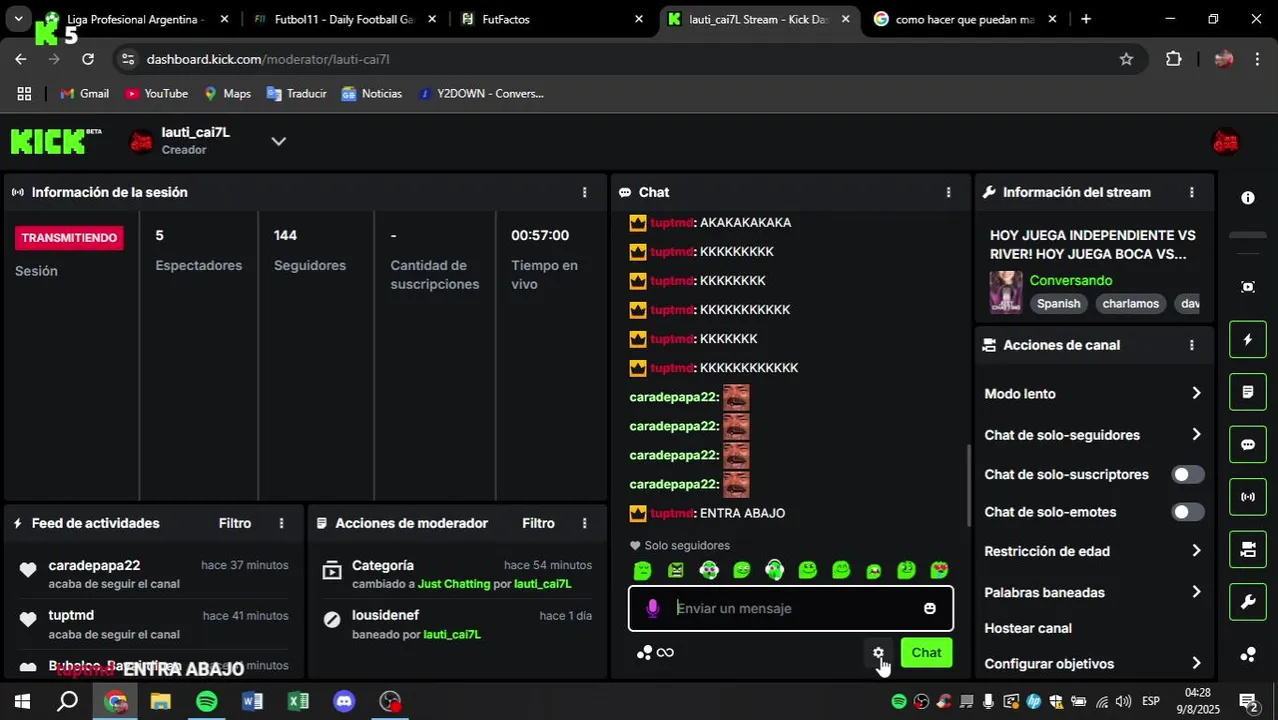Toggle the broadcast signal widget in right sidebar
1278x720 pixels.
point(1248,497)
